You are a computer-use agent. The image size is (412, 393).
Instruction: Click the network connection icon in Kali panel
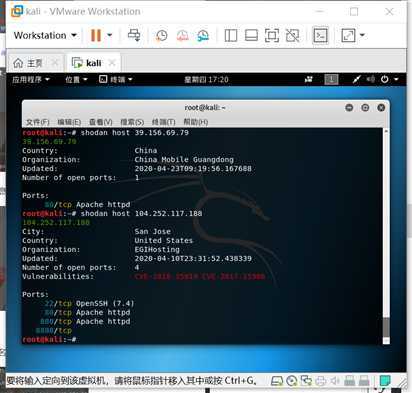[x=357, y=79]
